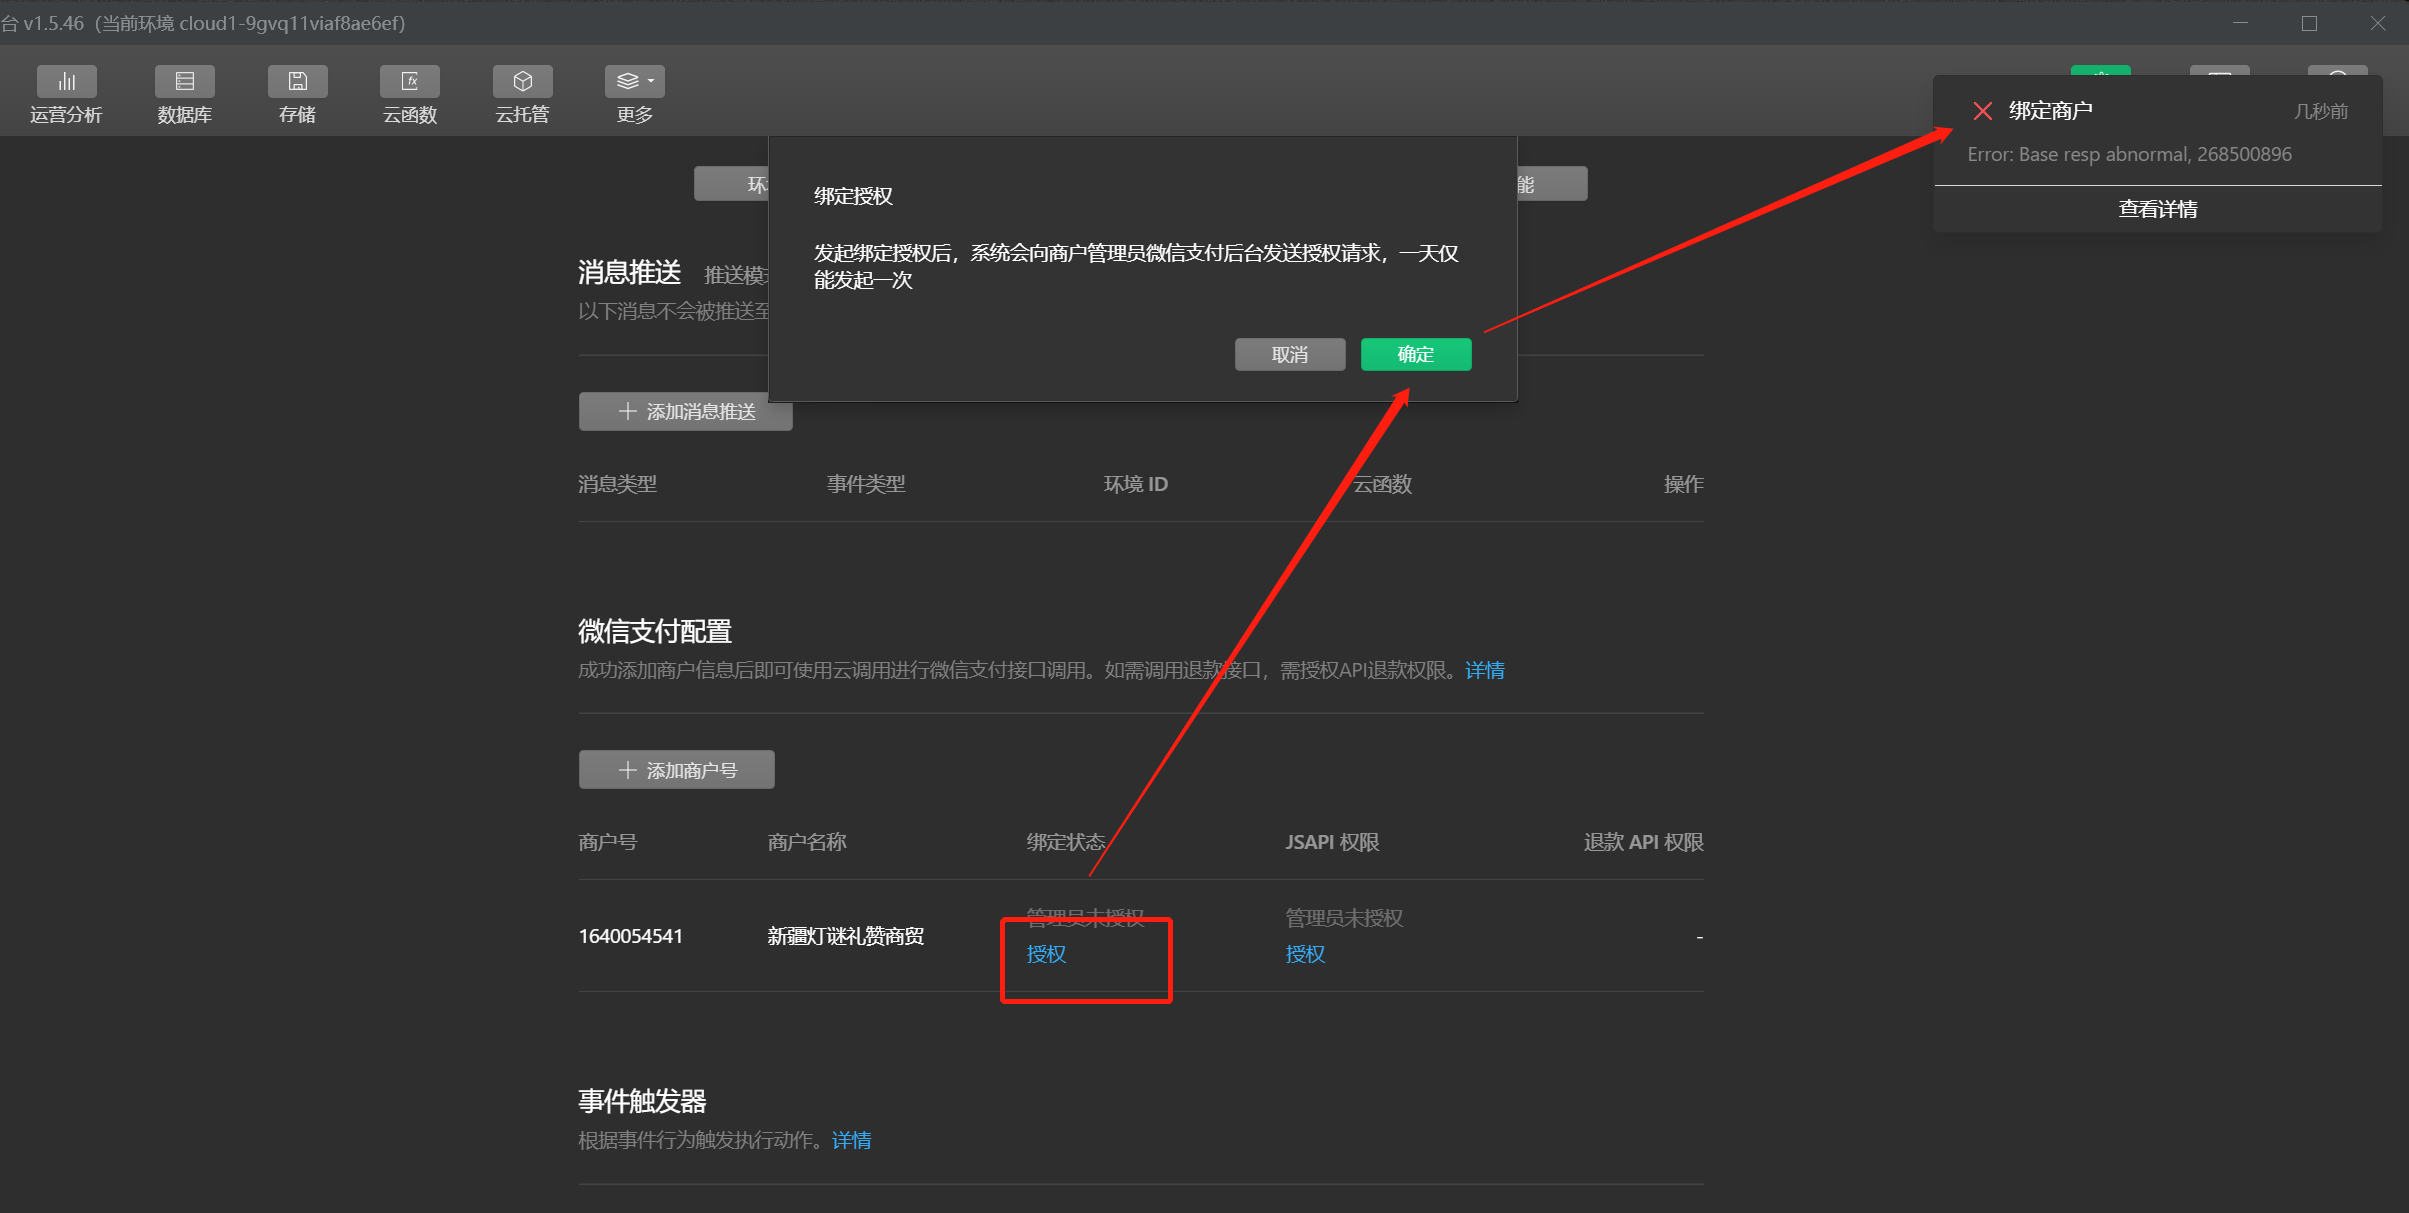Open 详情 link under 事件触发器
Image resolution: width=2409 pixels, height=1213 pixels.
851,1140
